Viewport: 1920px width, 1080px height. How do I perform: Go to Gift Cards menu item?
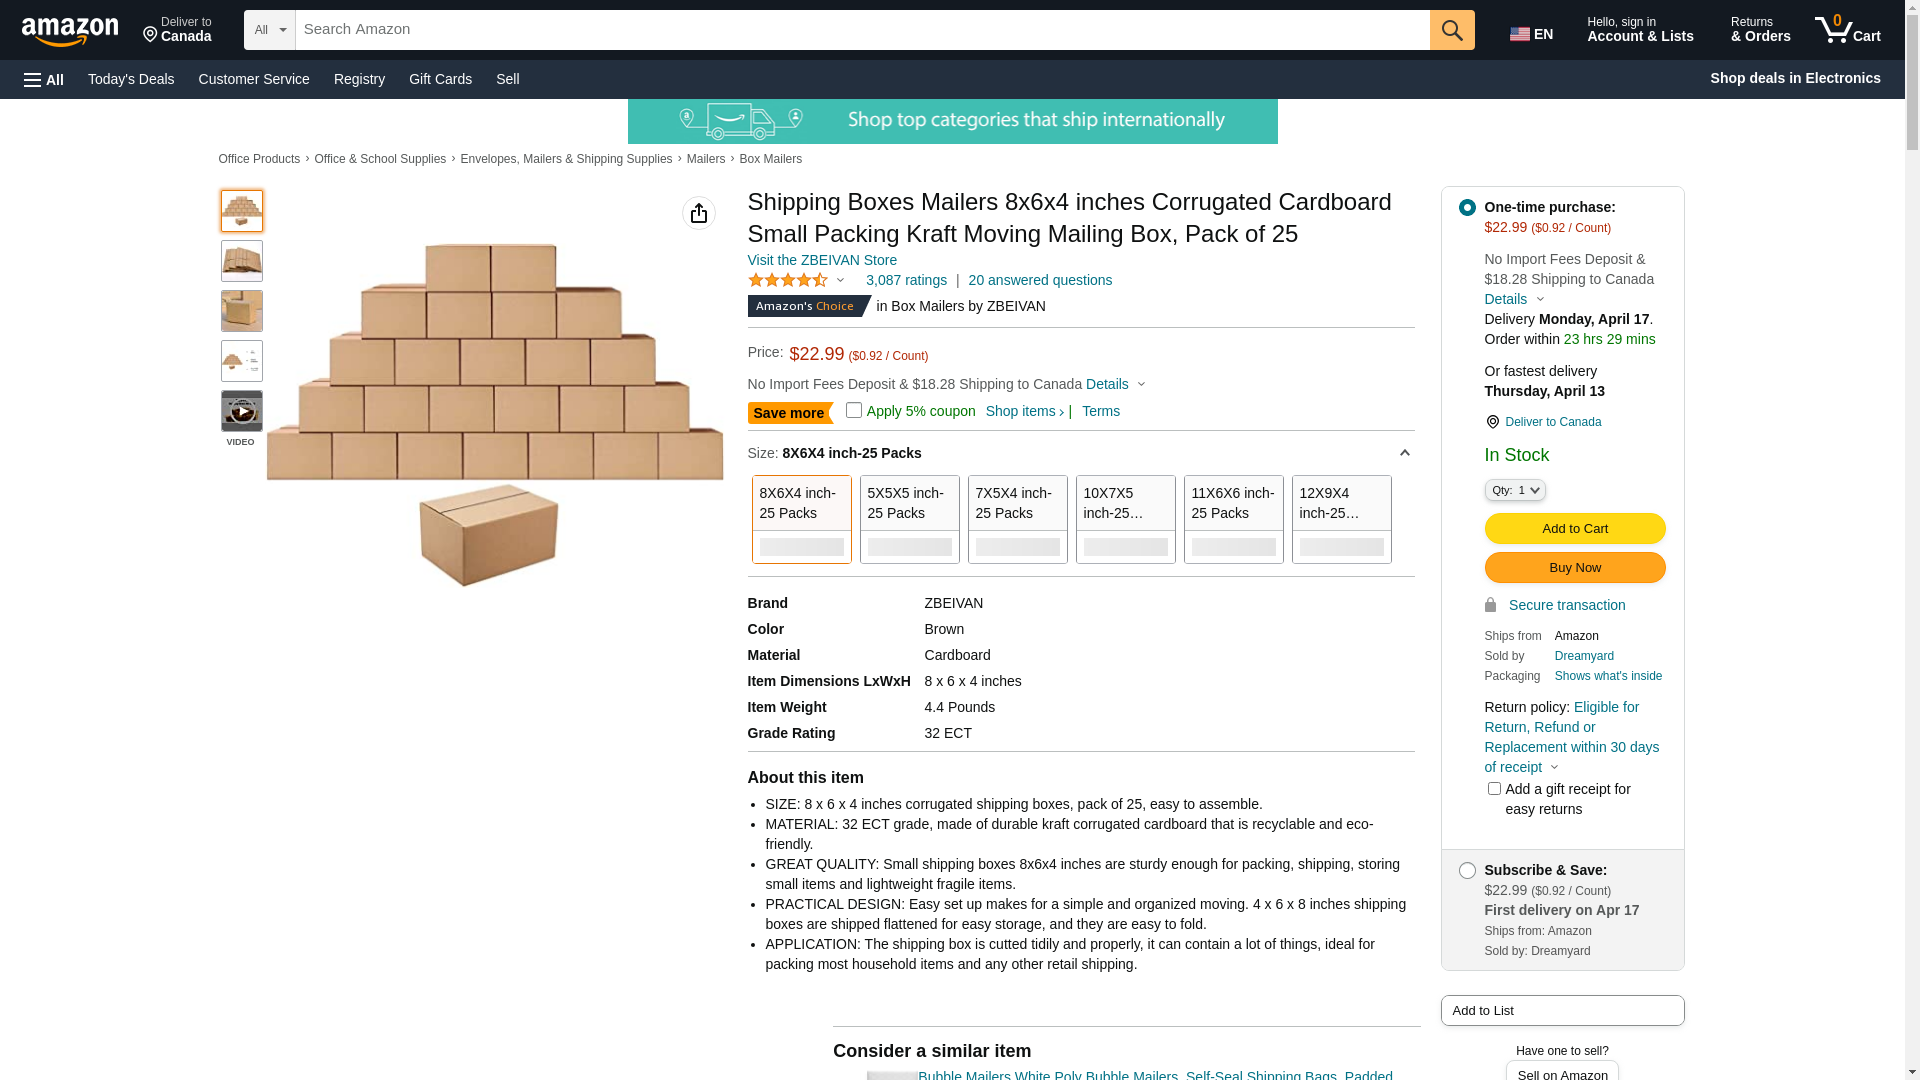(x=440, y=79)
